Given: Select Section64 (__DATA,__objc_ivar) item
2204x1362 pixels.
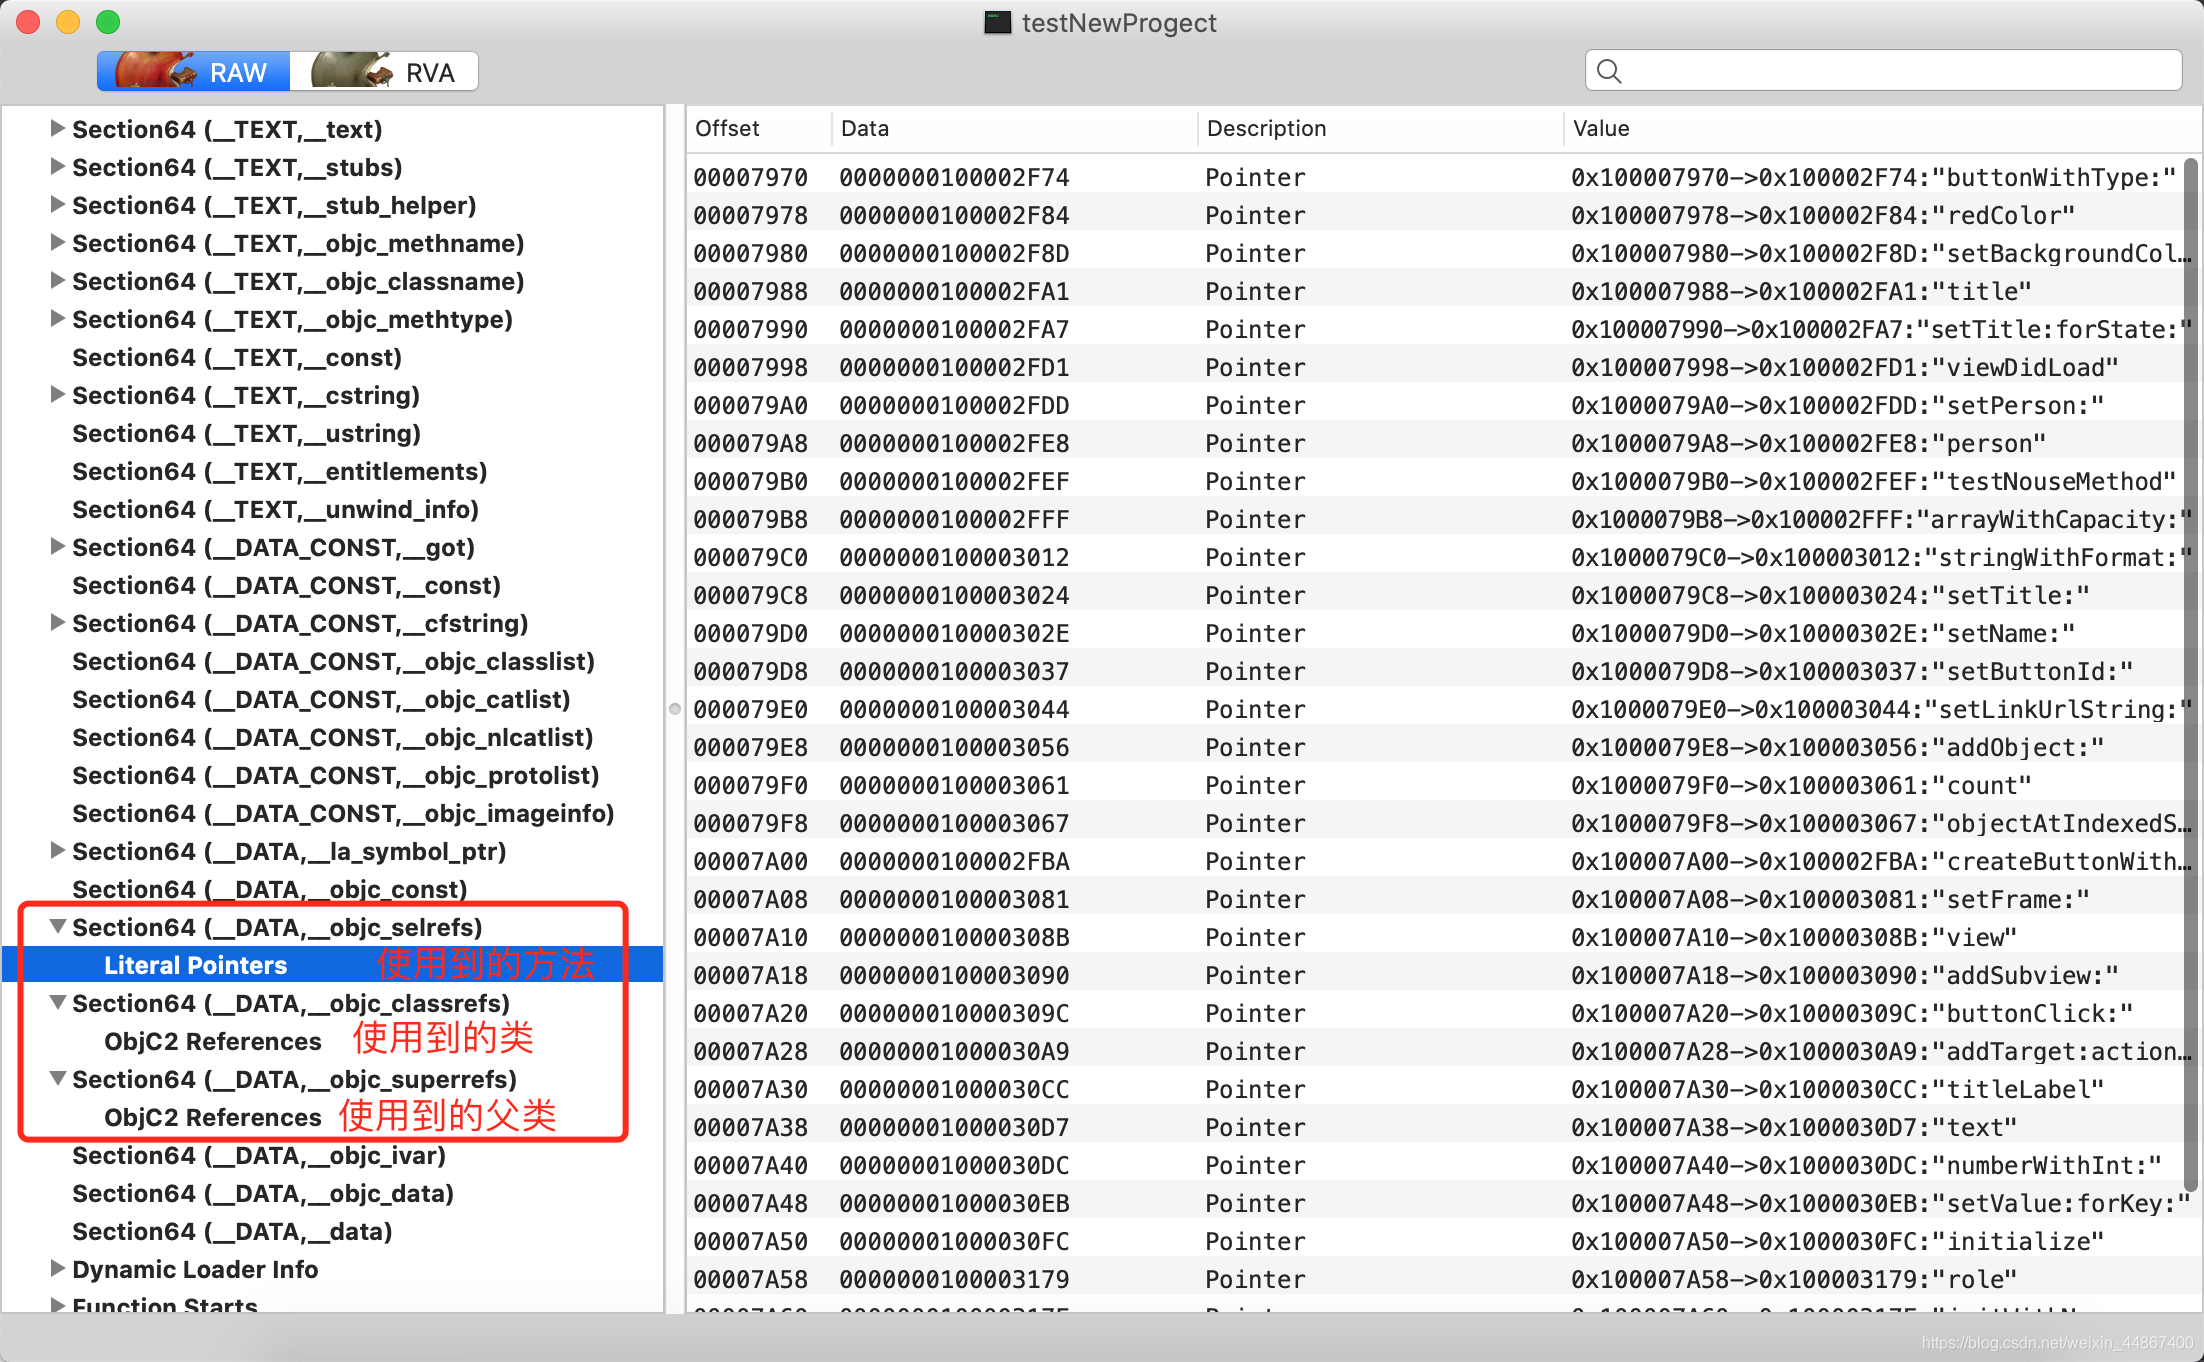Looking at the screenshot, I should 259,1155.
